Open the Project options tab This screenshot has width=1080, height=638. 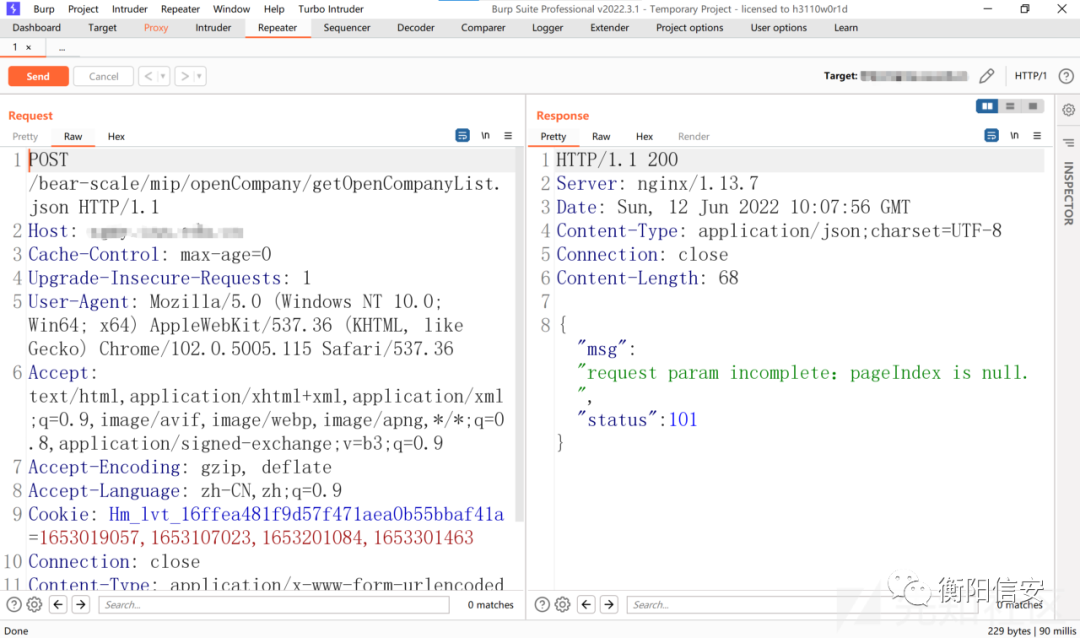point(689,28)
